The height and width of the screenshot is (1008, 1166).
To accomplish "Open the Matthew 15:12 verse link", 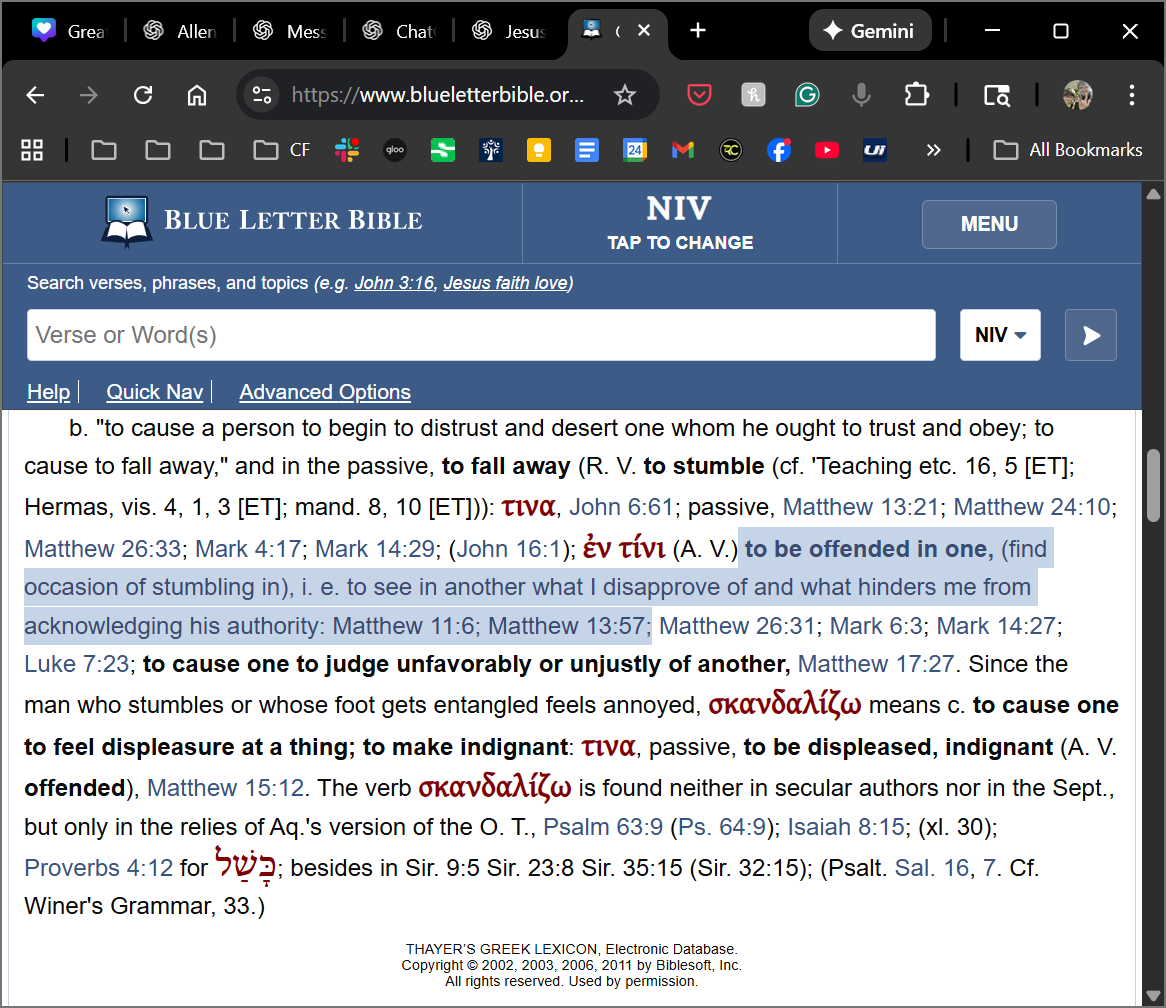I will (x=225, y=788).
